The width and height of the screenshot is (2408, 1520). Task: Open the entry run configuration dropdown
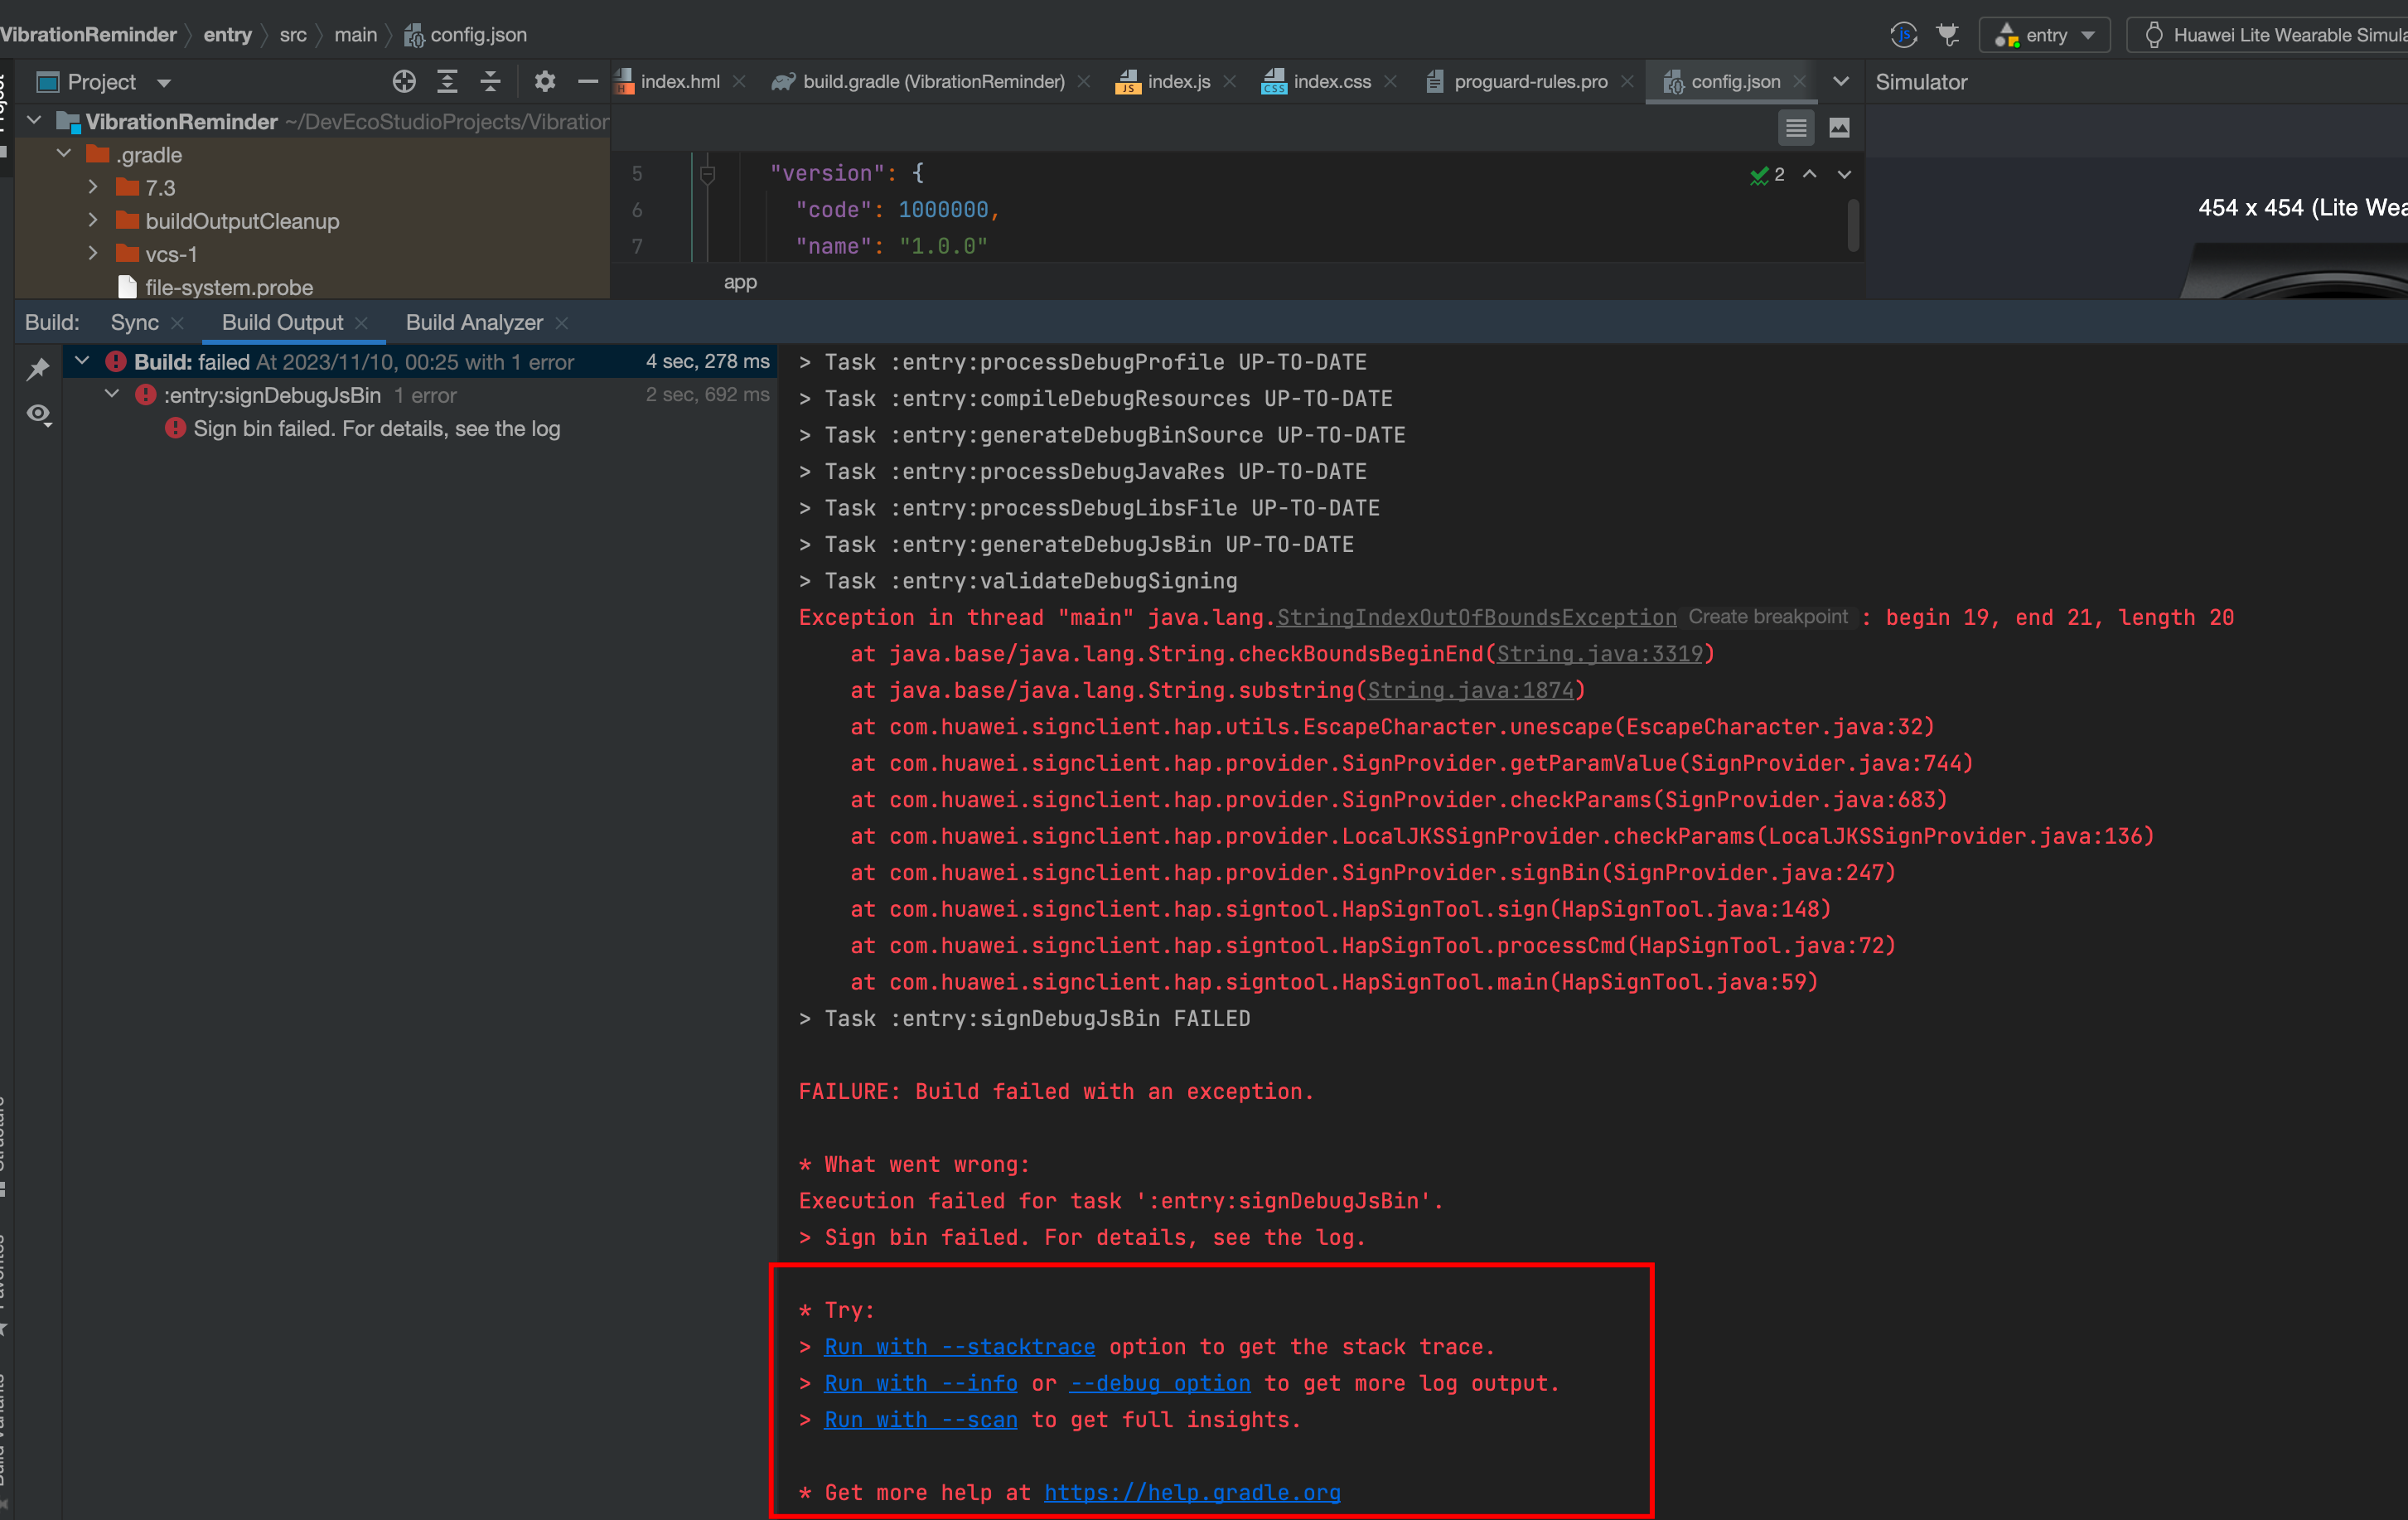2045,35
